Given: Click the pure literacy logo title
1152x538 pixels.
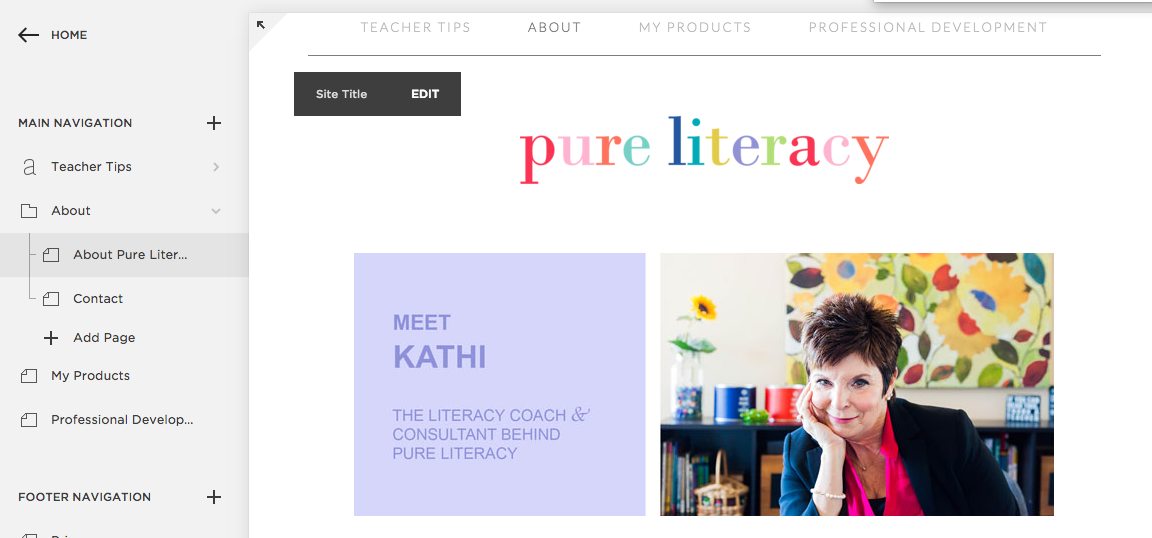Looking at the screenshot, I should 704,150.
